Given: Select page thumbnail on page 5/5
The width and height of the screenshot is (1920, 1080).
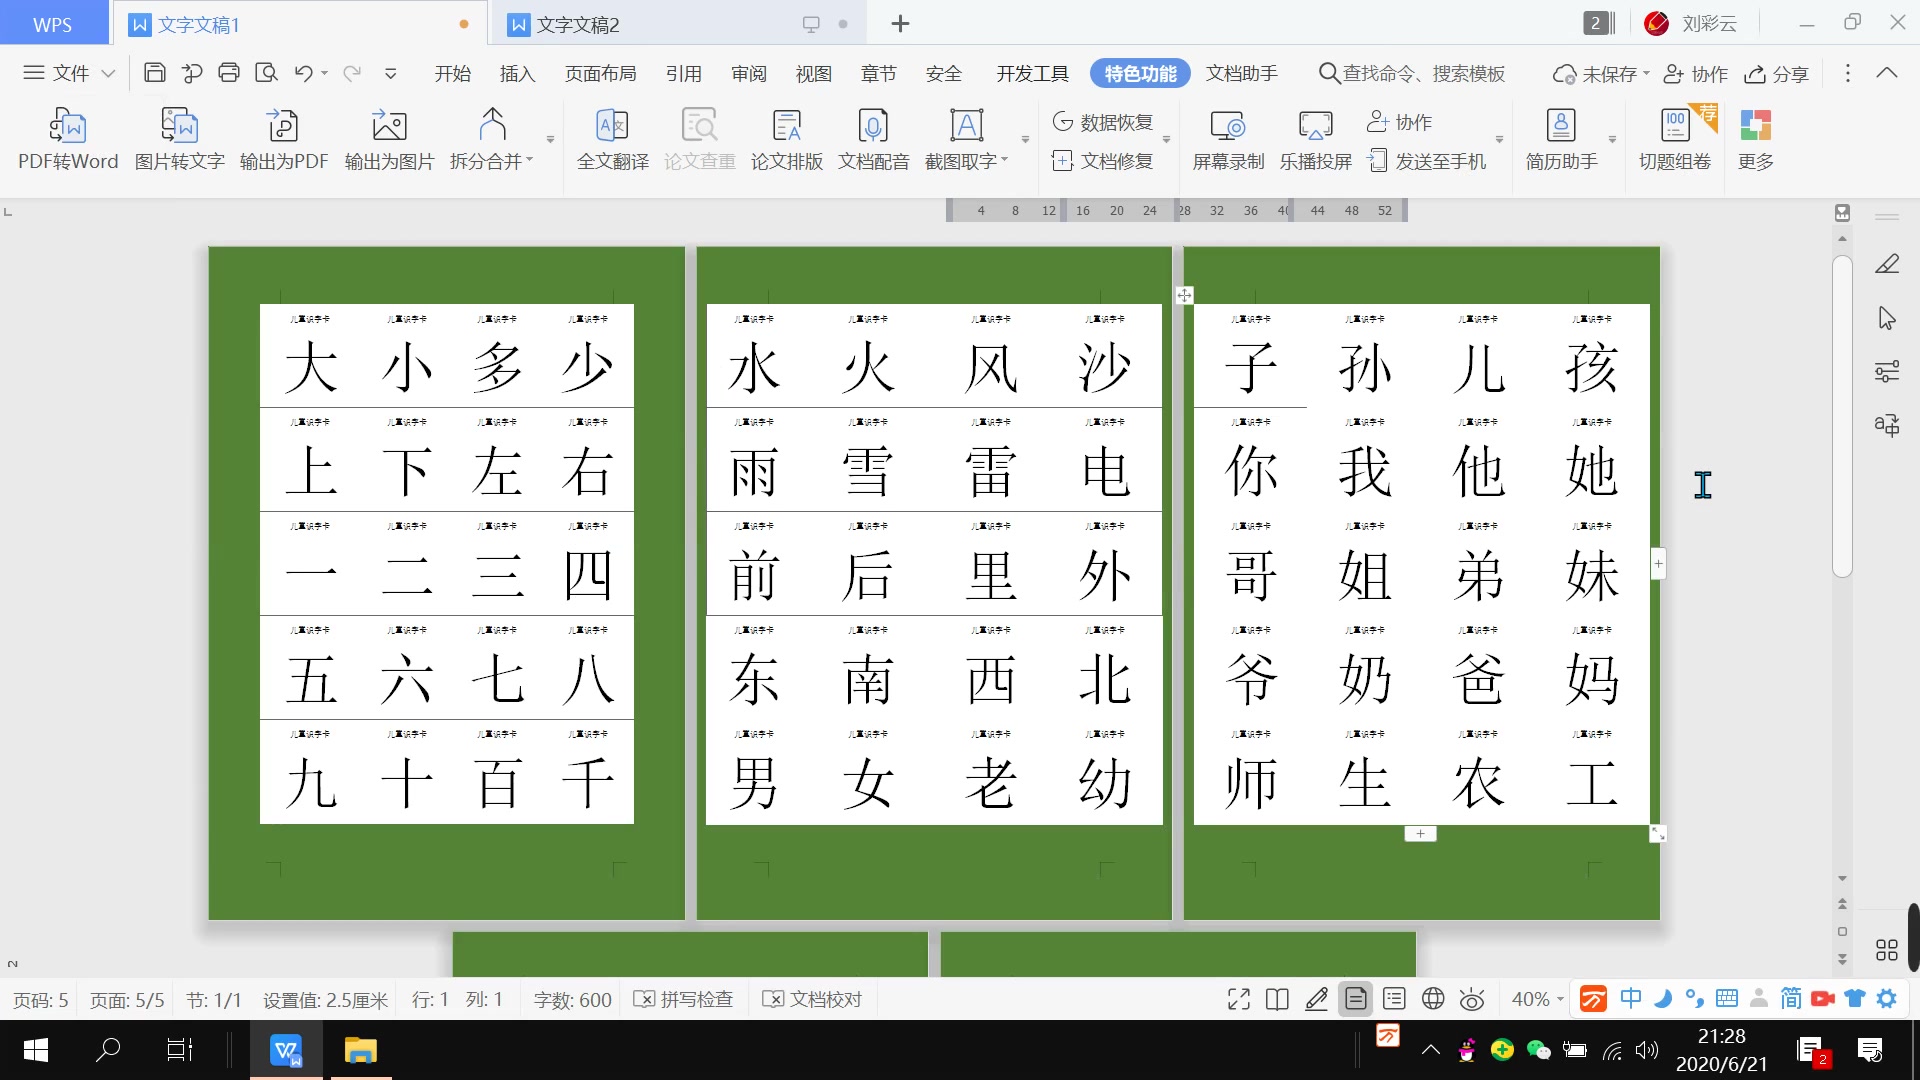Looking at the screenshot, I should click(x=1178, y=949).
